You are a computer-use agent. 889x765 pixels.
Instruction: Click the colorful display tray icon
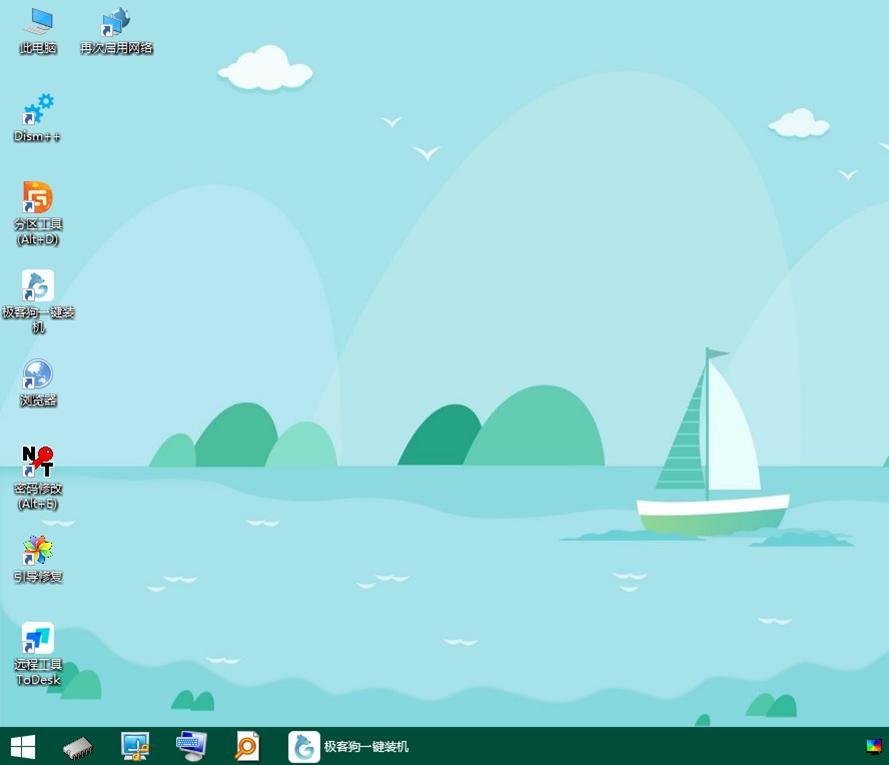click(874, 746)
